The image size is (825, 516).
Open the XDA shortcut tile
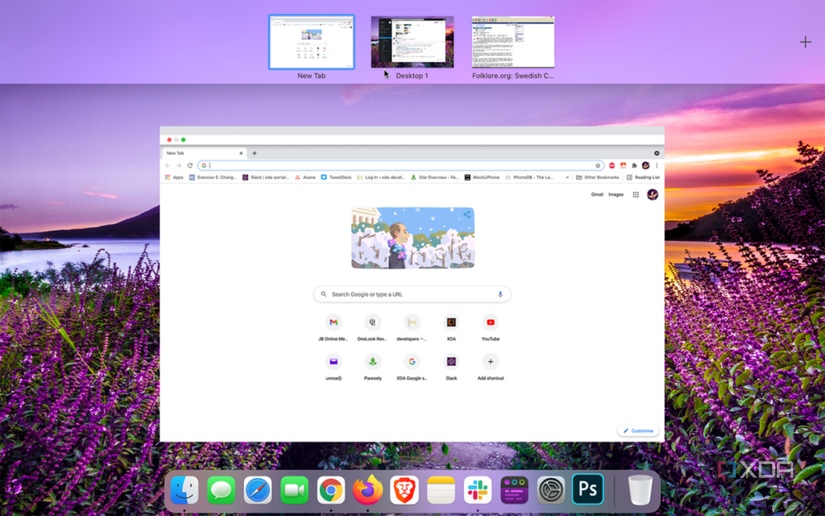451,328
